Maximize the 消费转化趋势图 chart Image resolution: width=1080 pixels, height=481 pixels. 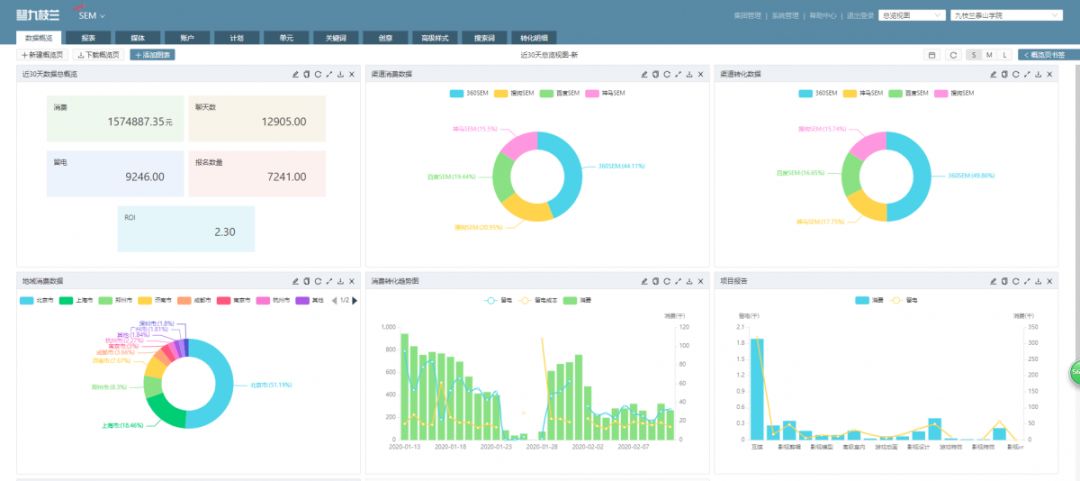pyautogui.click(x=678, y=281)
